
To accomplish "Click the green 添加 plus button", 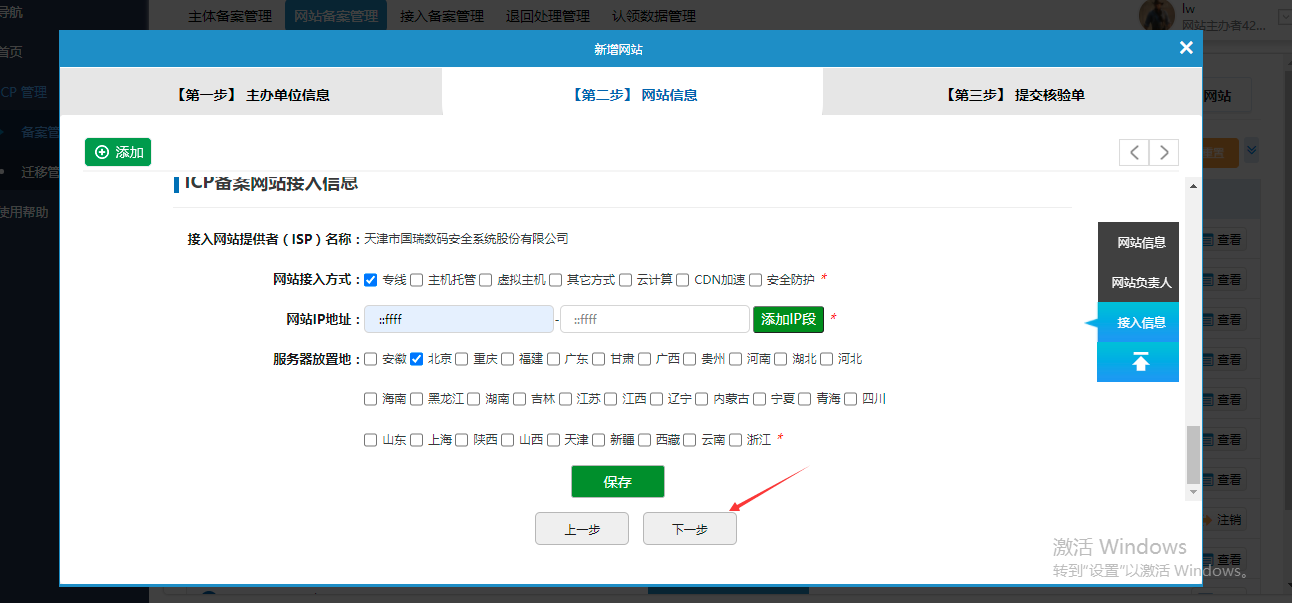I will point(118,152).
